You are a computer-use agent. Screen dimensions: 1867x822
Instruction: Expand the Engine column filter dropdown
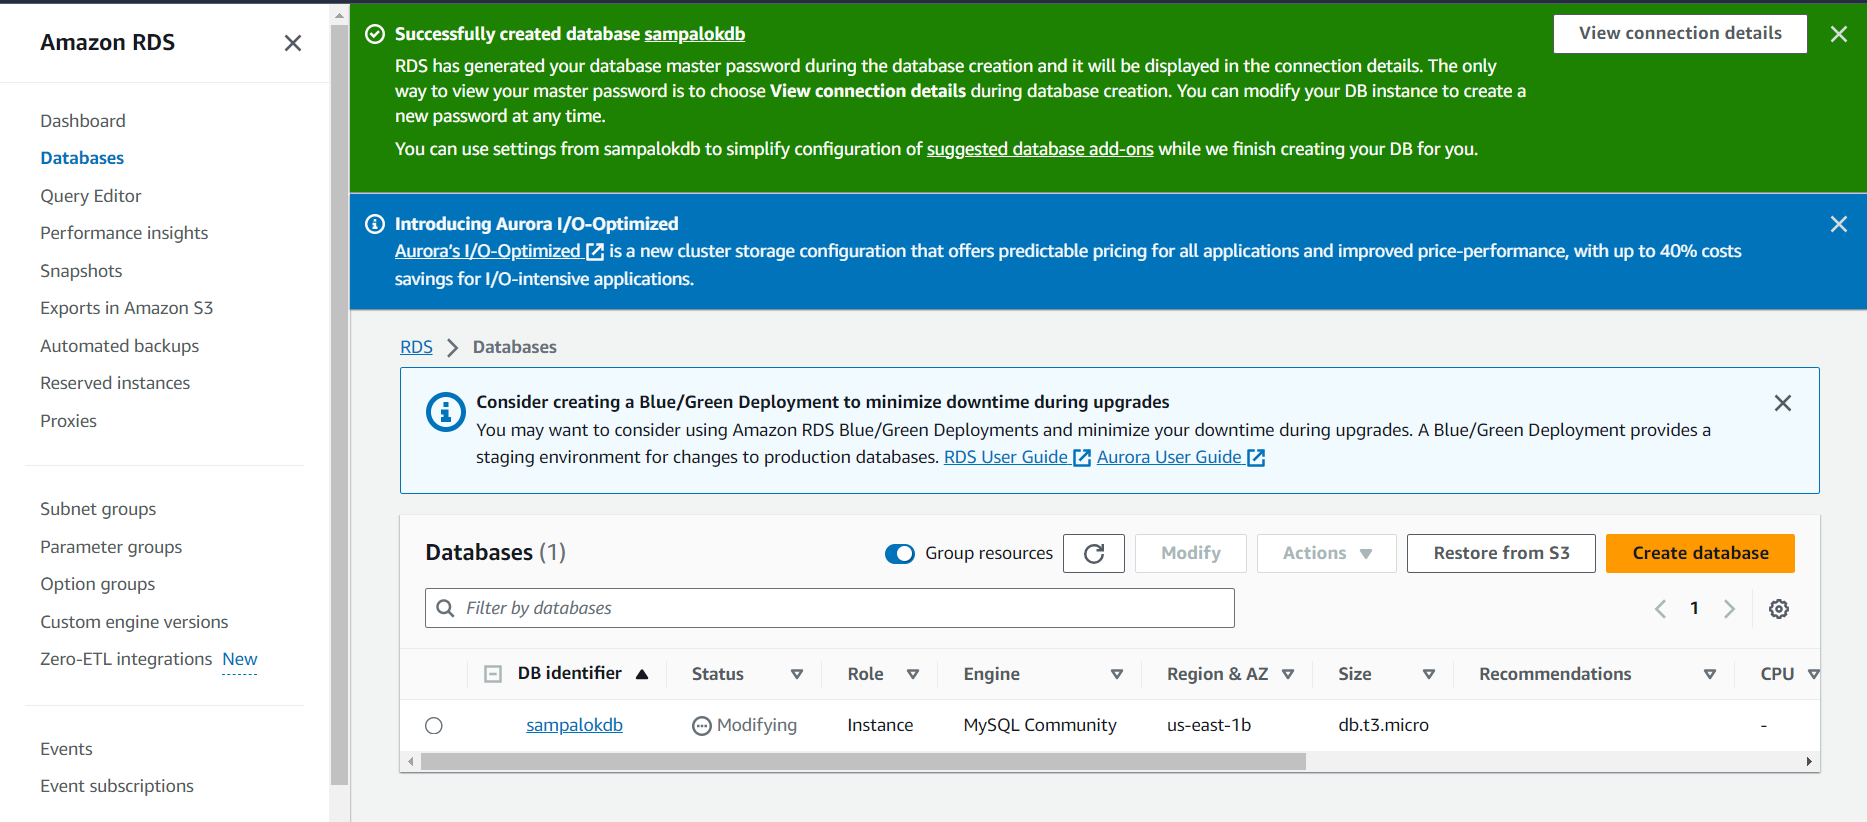coord(1117,674)
